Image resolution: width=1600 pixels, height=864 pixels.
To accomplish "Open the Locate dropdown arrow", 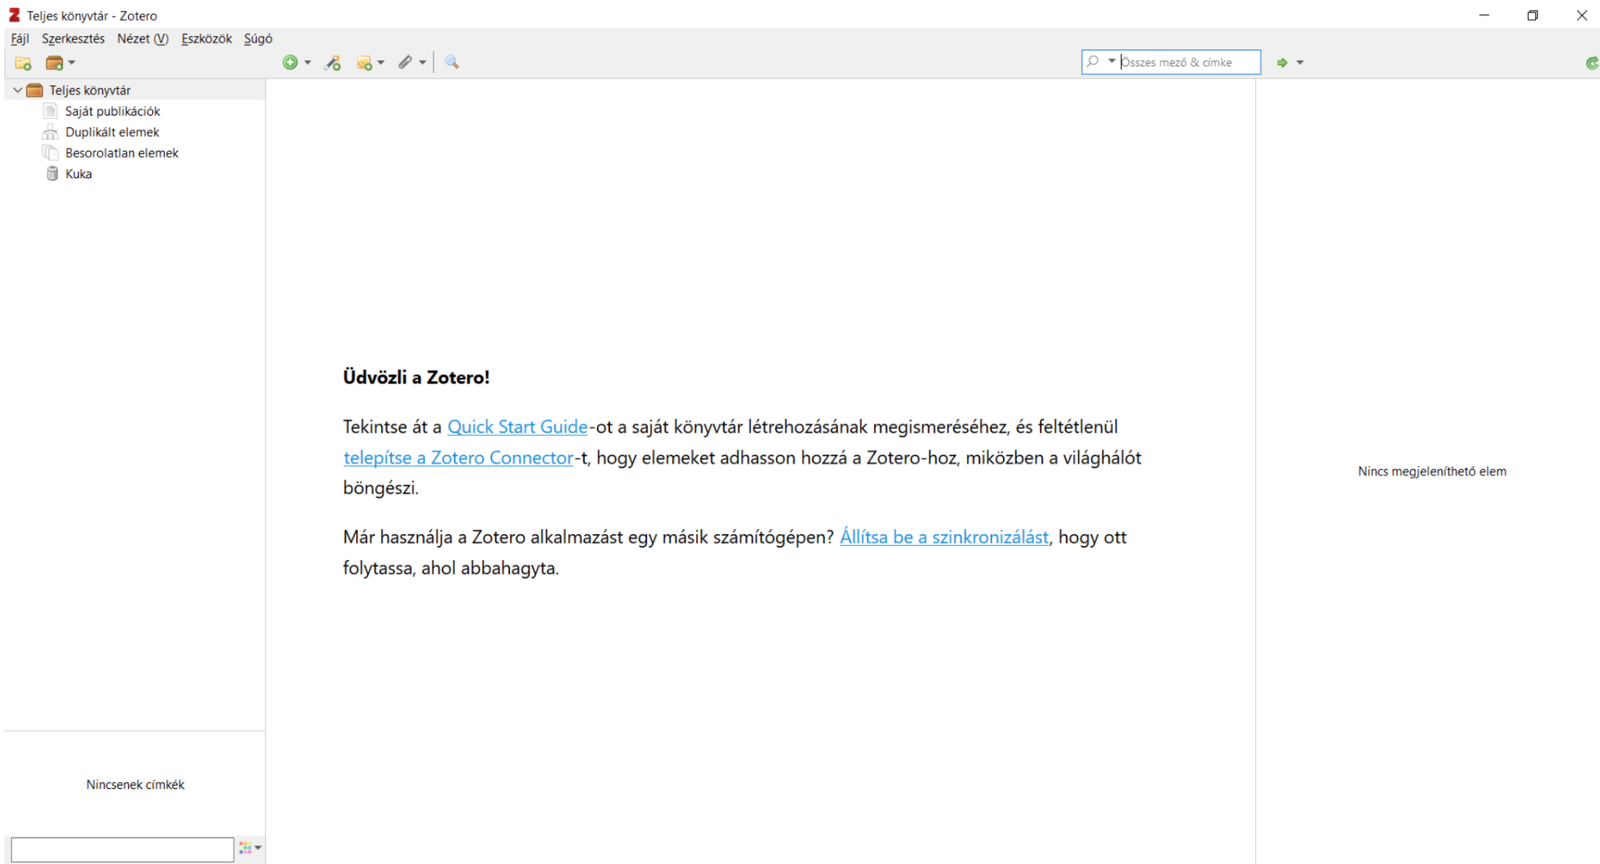I will point(1300,63).
